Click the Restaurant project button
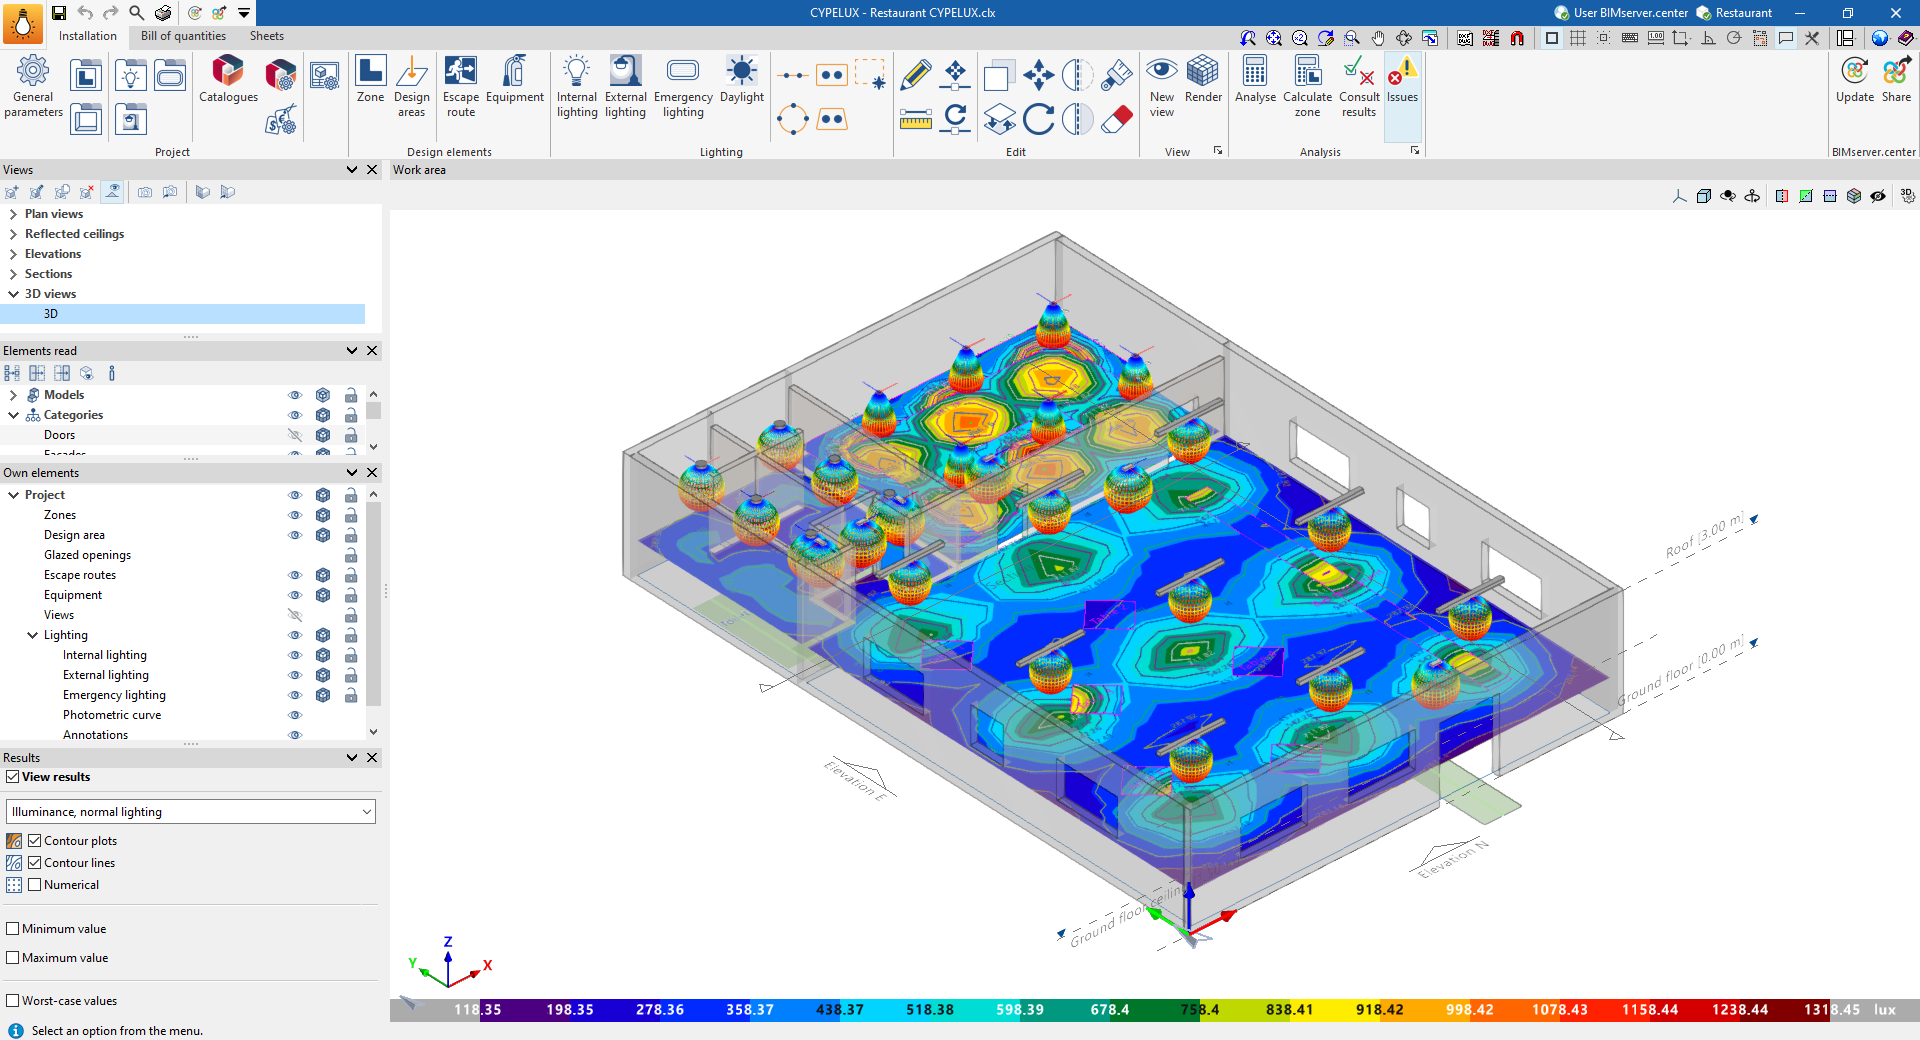1920x1040 pixels. coord(1735,13)
